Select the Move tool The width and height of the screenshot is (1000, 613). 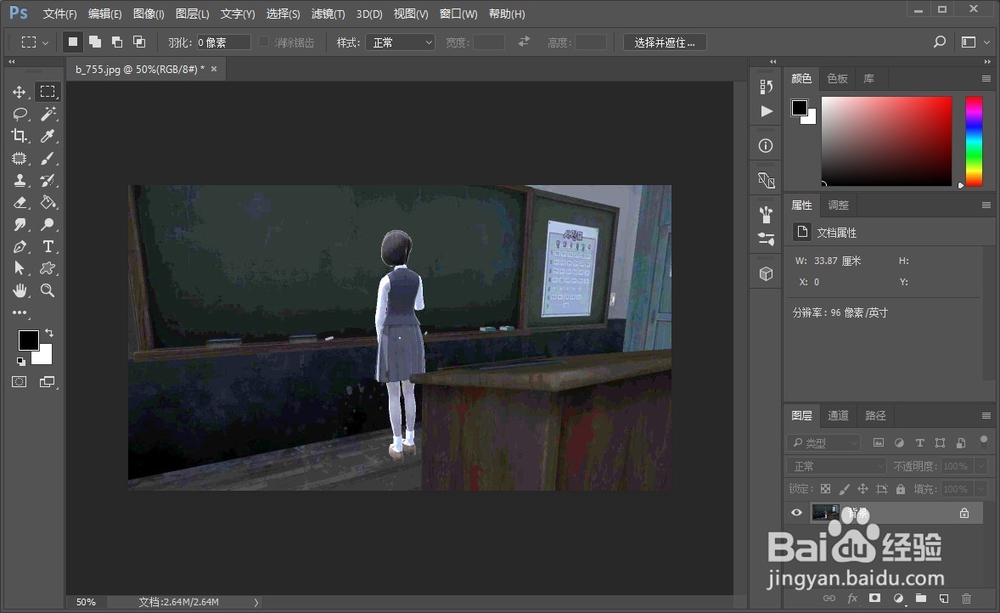tap(19, 92)
